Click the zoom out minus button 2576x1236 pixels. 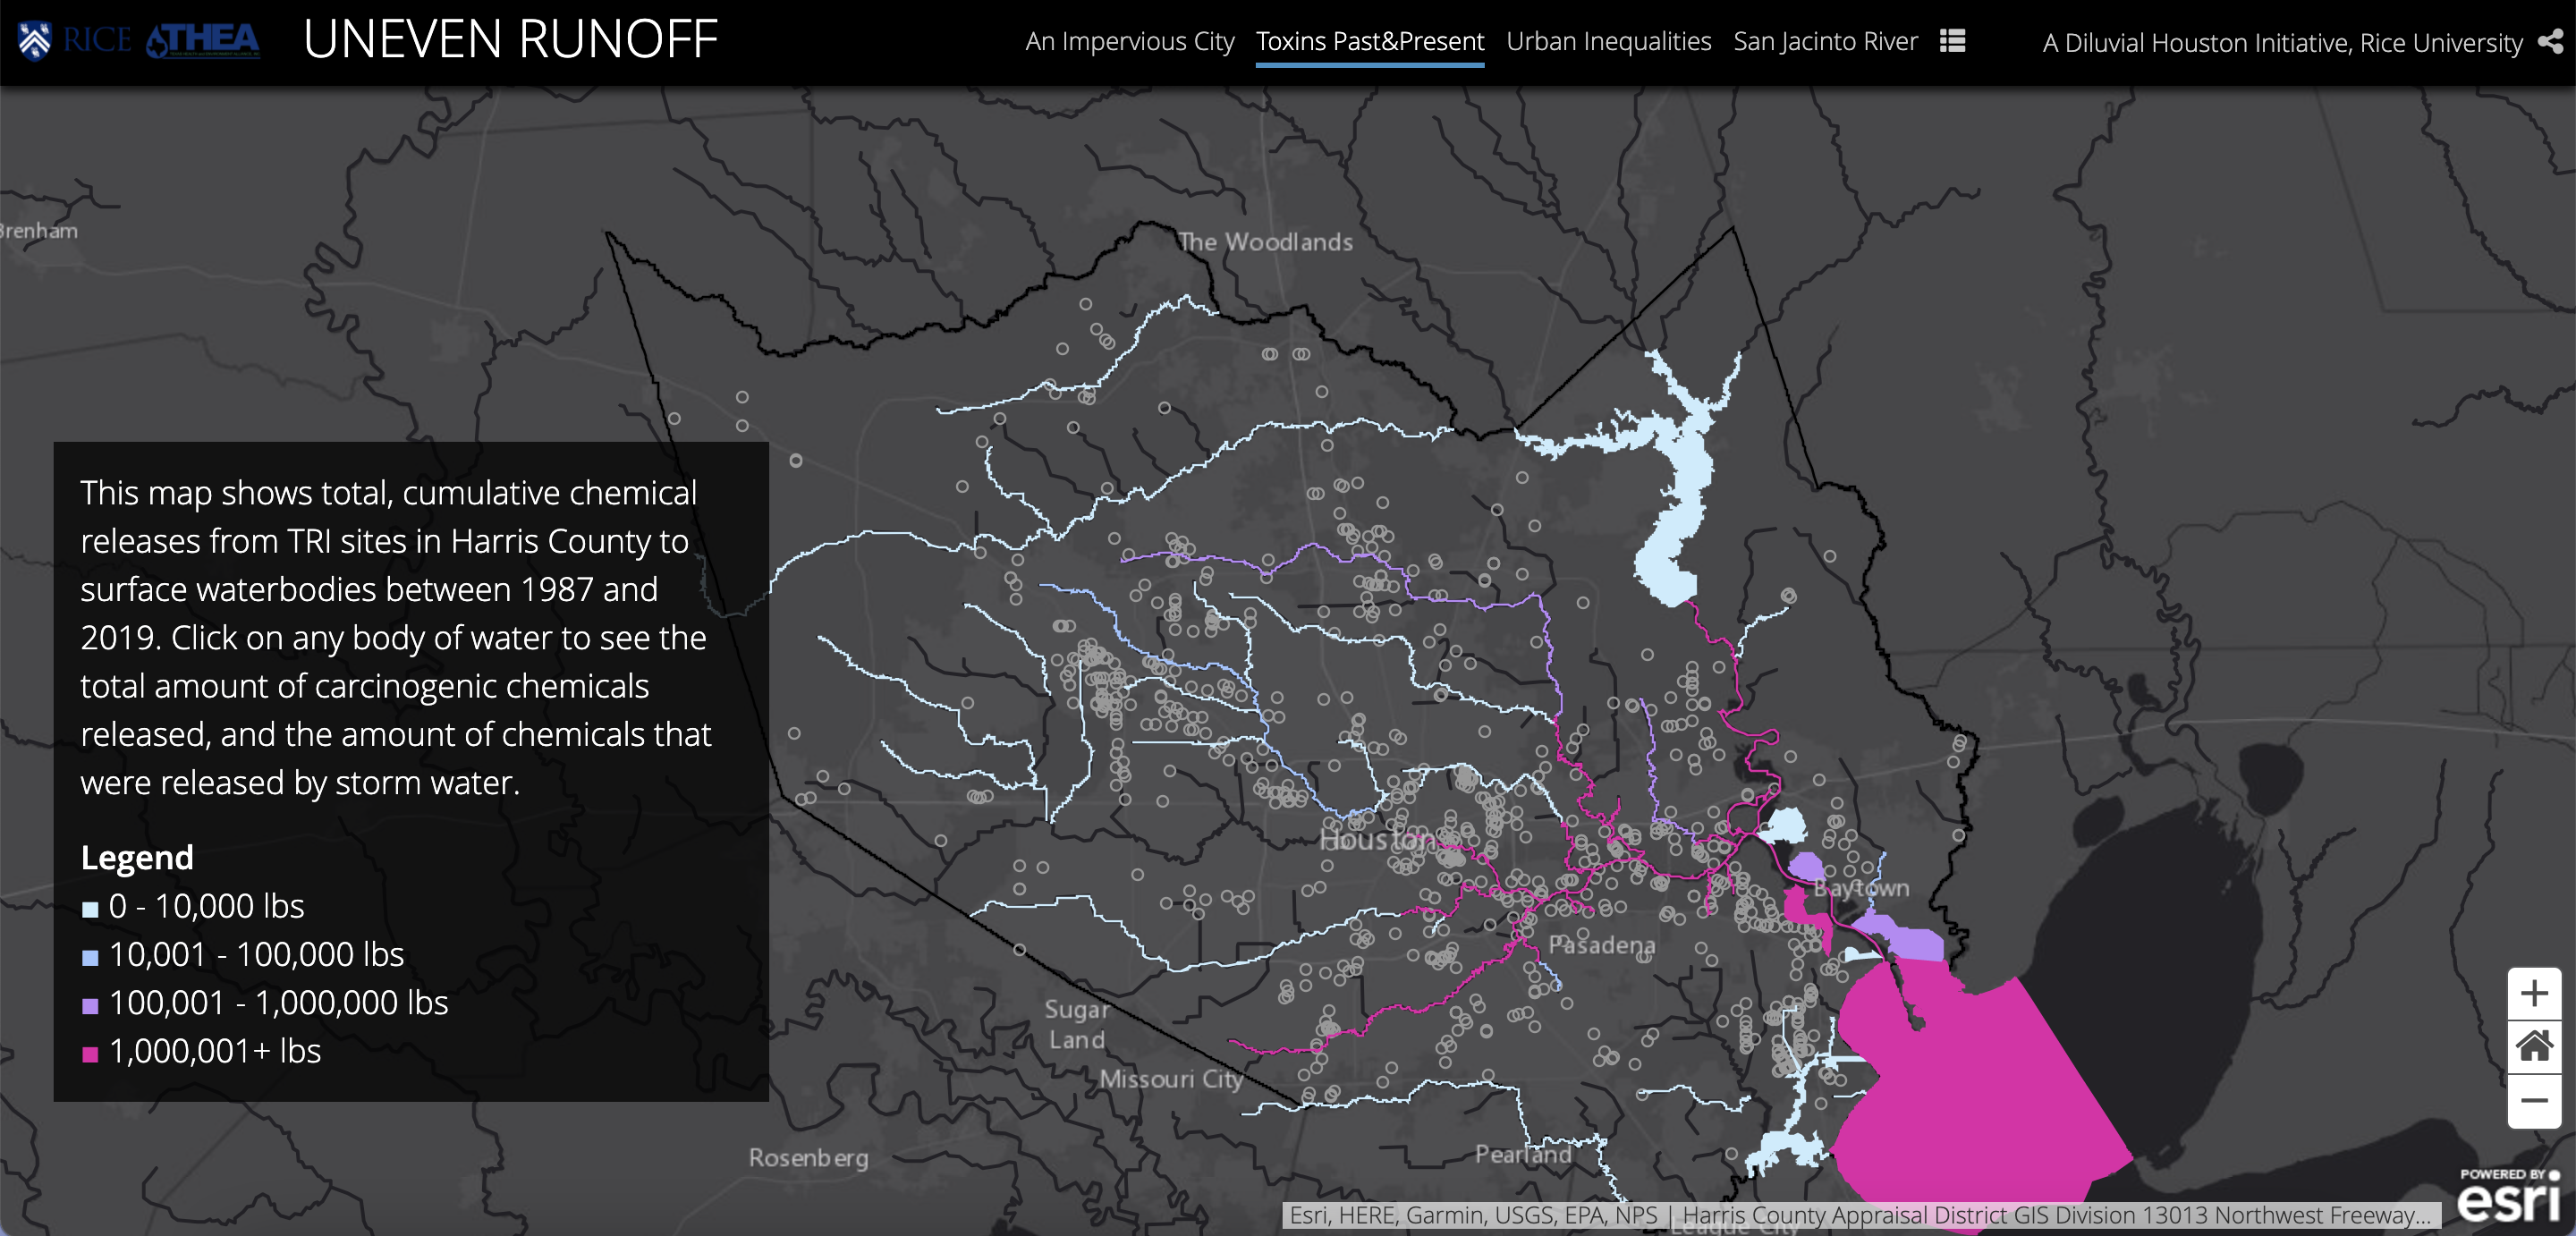[x=2533, y=1101]
